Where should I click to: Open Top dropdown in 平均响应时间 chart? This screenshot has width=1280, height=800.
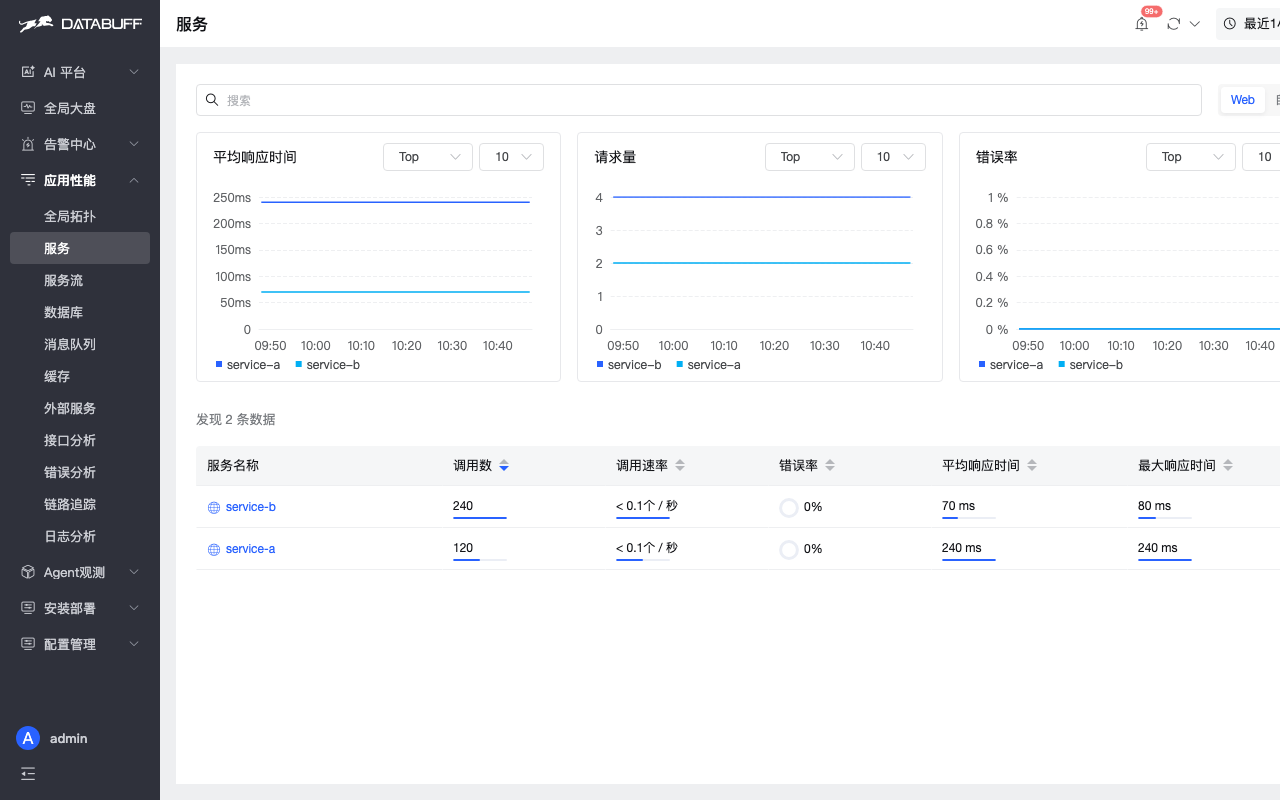coord(428,157)
